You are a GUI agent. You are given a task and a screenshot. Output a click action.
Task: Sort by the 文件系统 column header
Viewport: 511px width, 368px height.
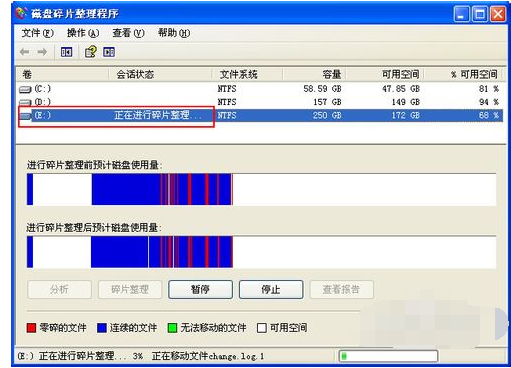[248, 74]
